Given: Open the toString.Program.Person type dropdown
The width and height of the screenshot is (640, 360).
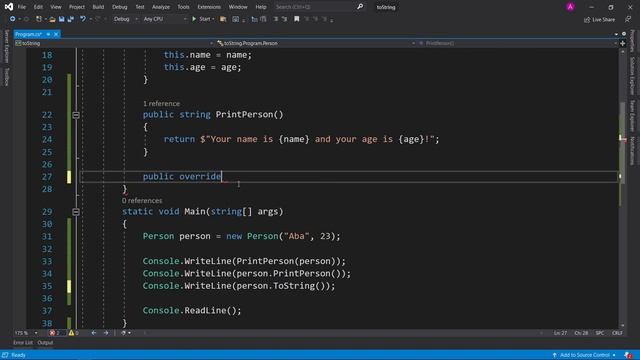Looking at the screenshot, I should 316,43.
